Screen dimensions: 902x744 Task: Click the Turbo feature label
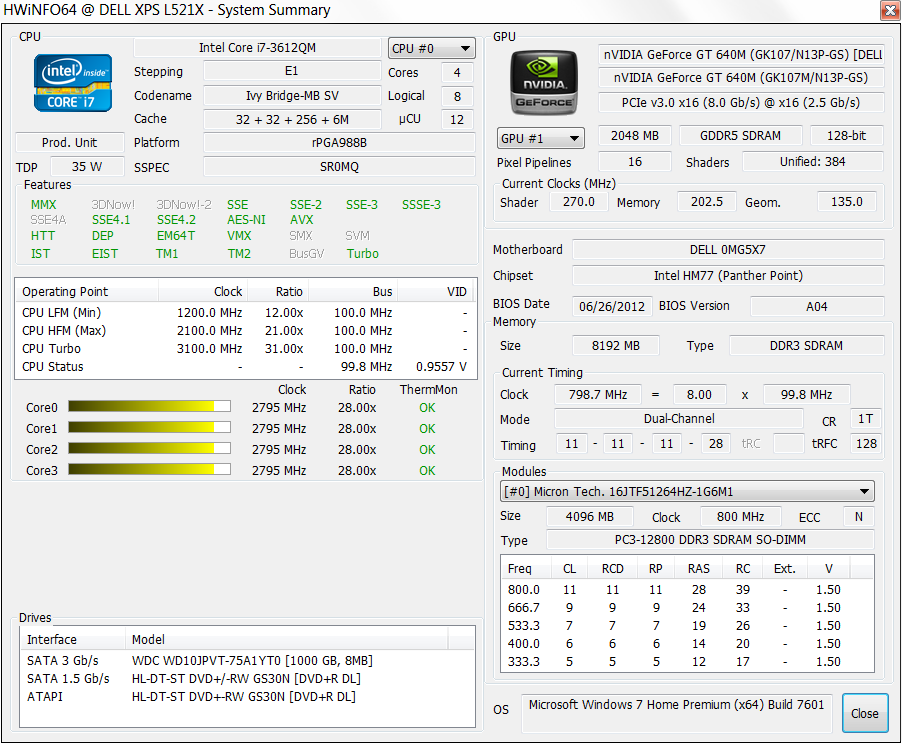click(x=362, y=253)
